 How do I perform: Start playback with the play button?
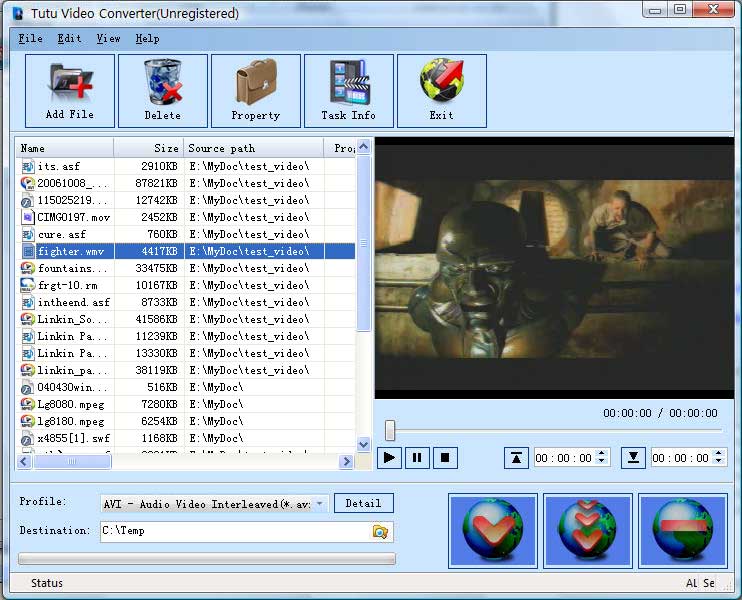389,458
